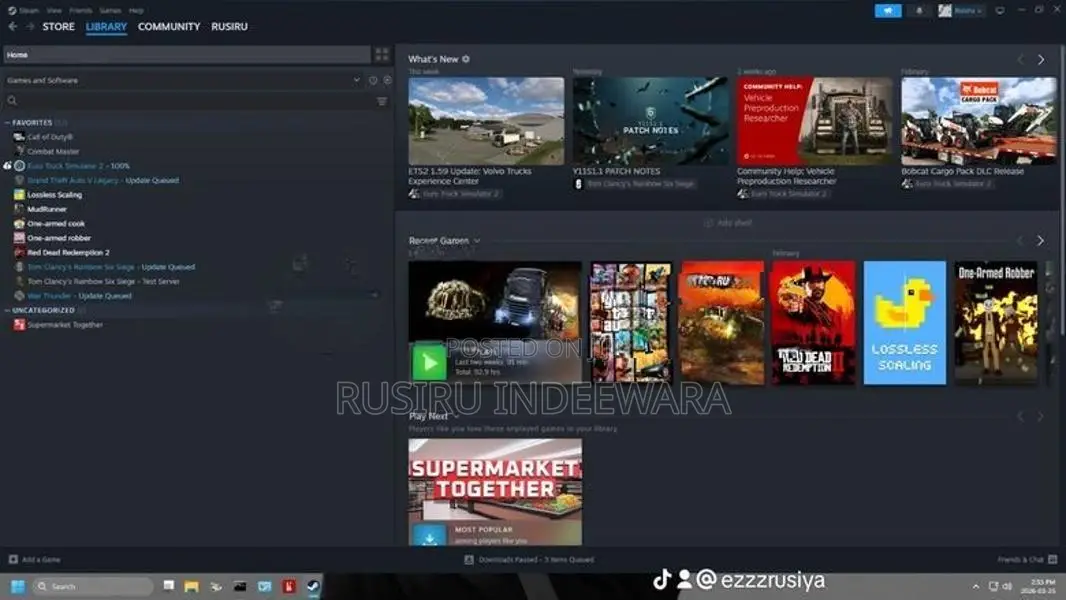The image size is (1066, 600).
Task: Click Add shelf button
Action: point(728,223)
